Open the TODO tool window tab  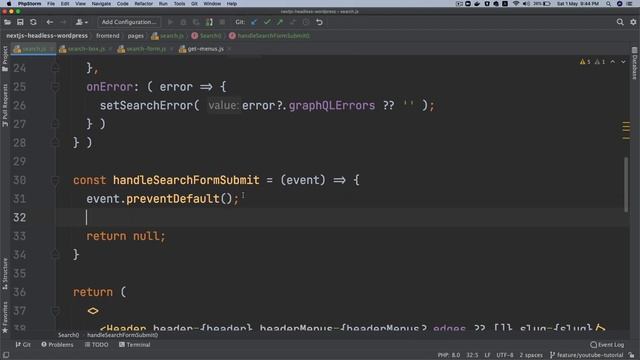(97, 345)
